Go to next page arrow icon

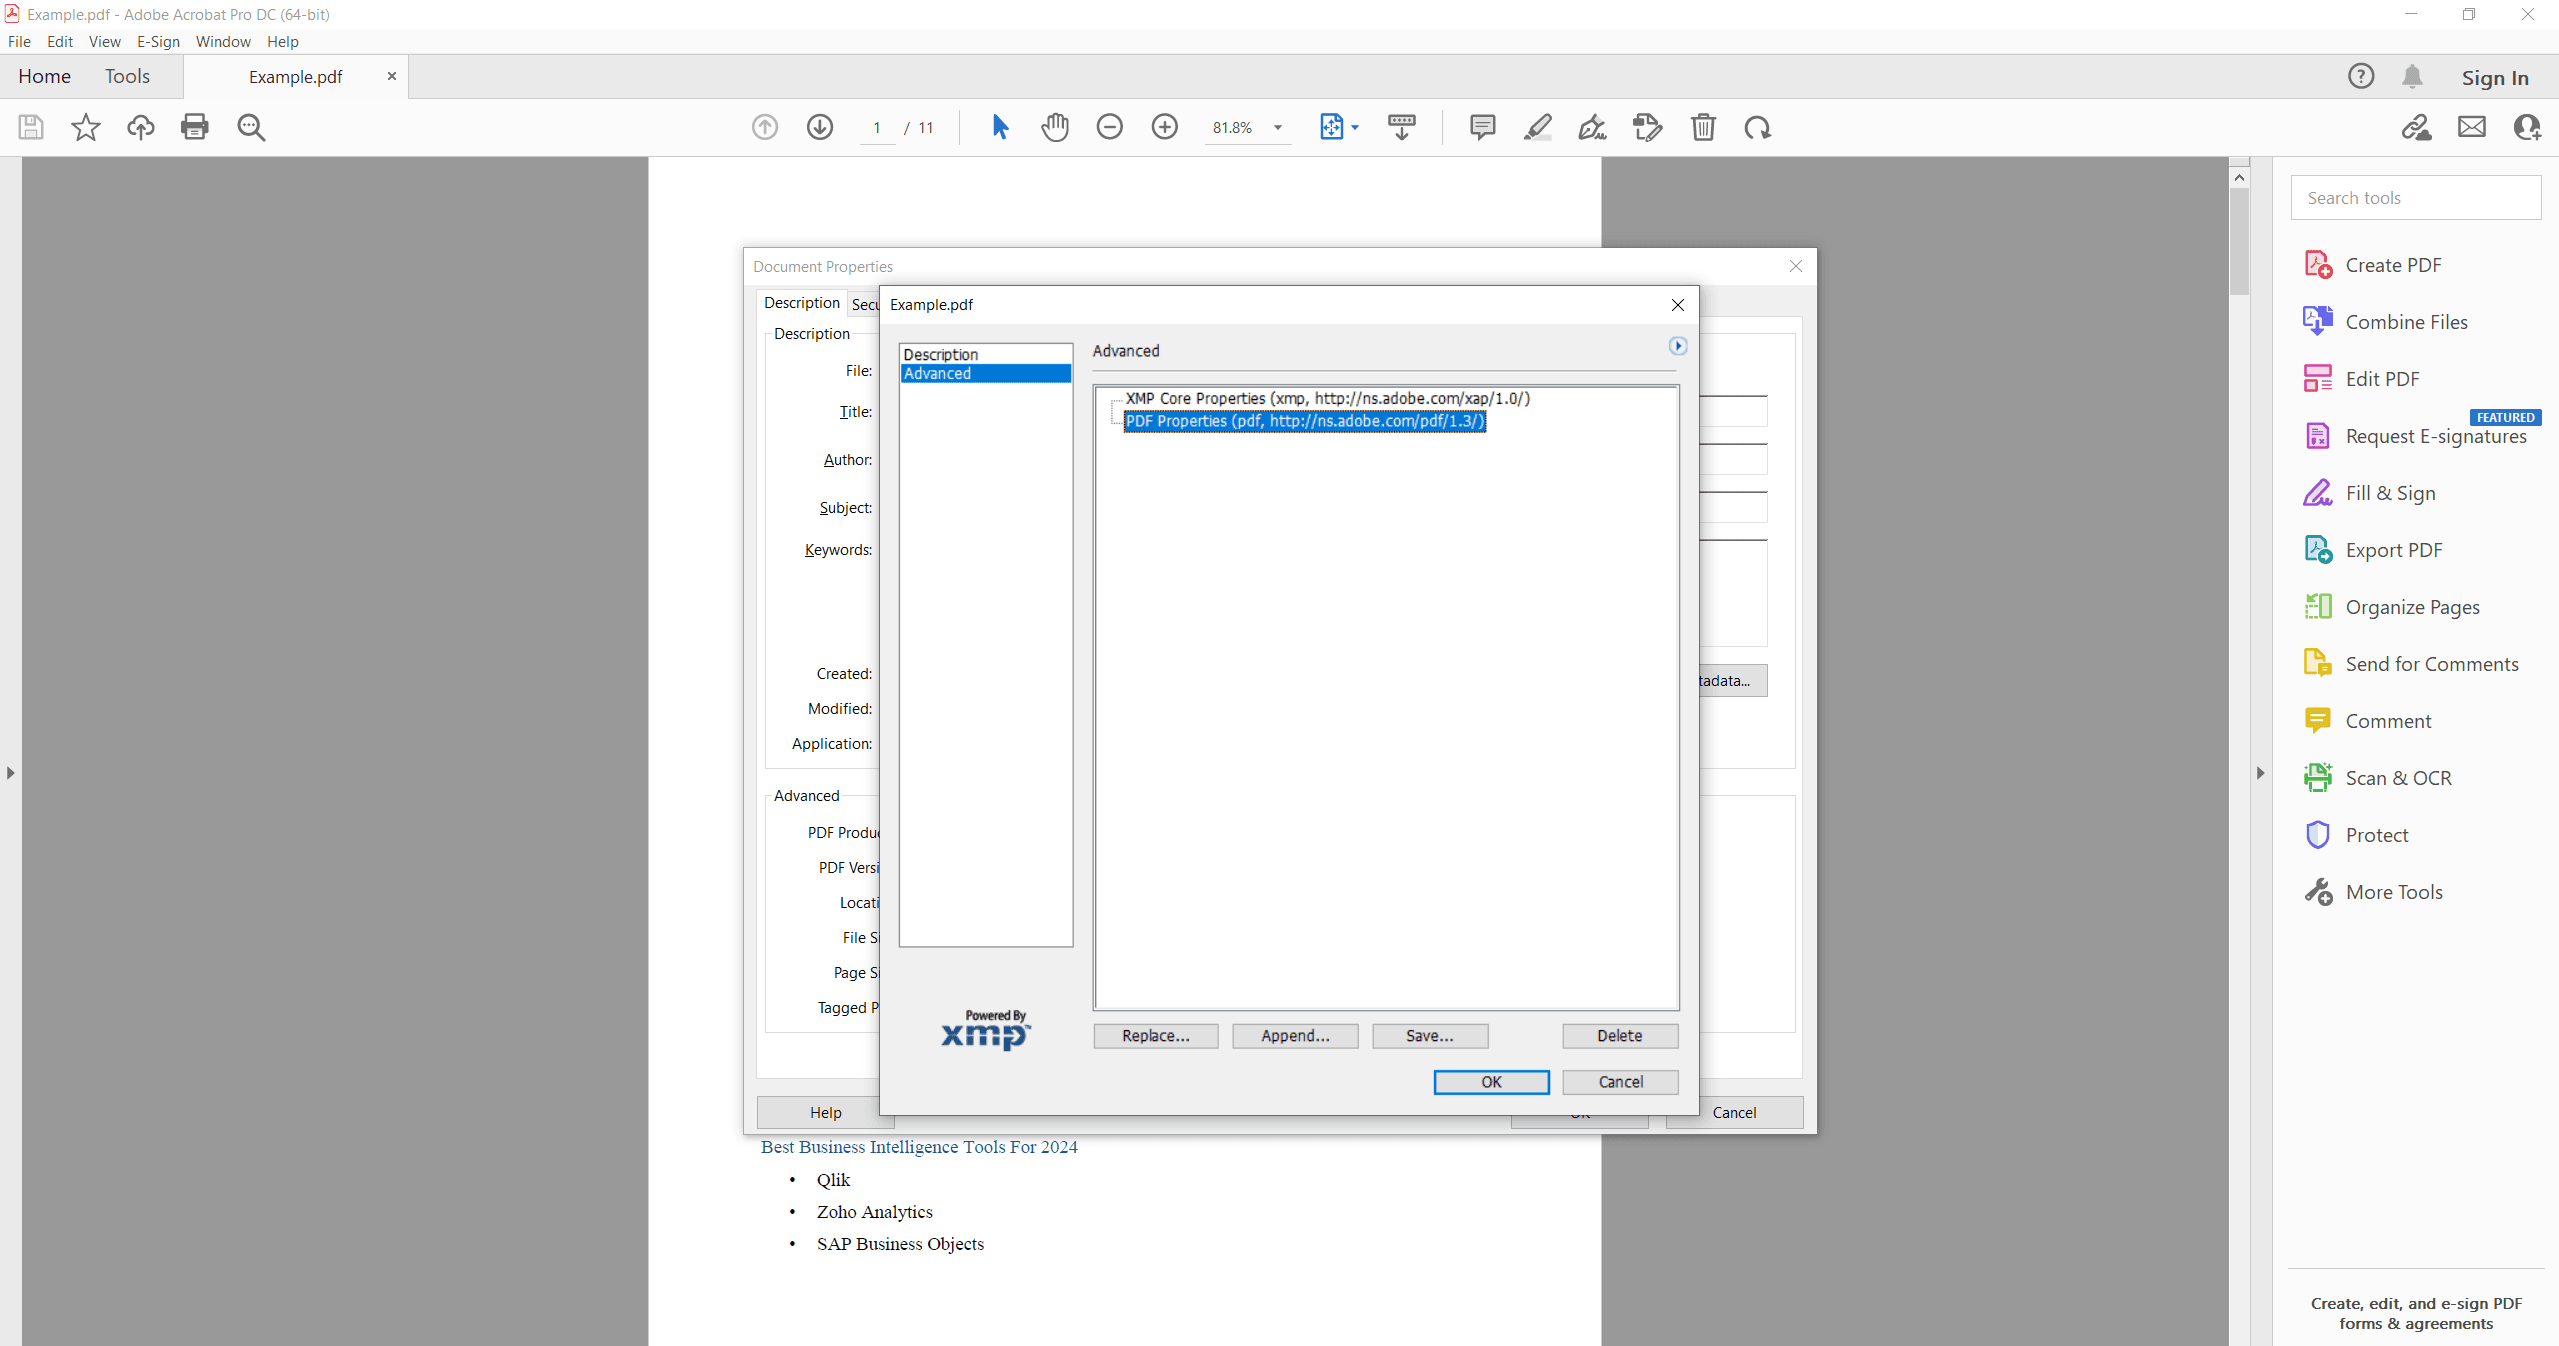click(x=820, y=127)
